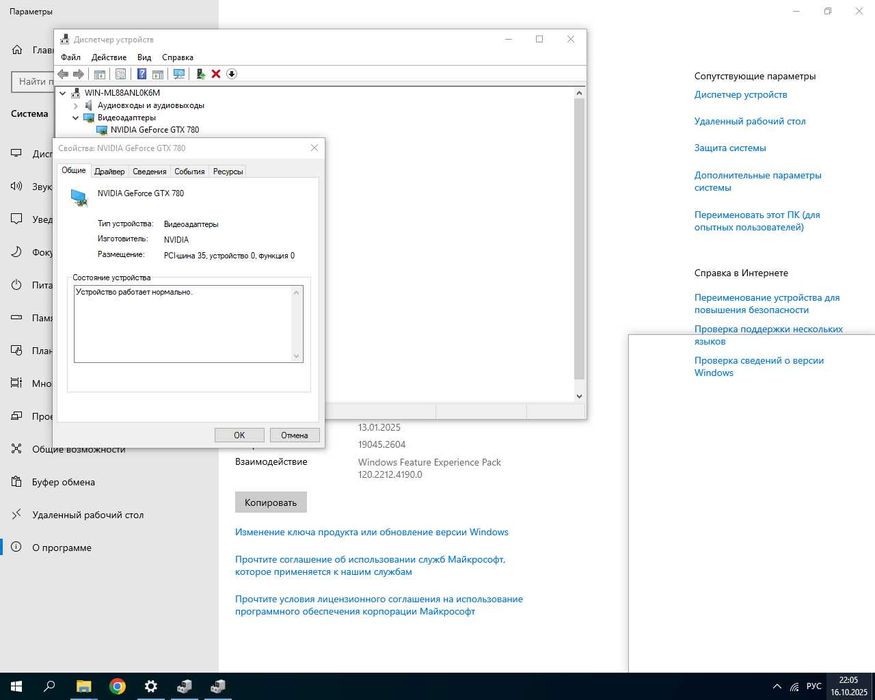
Task: Select NVIDIA GeForce GTX 780 in device tree
Action: tap(155, 130)
